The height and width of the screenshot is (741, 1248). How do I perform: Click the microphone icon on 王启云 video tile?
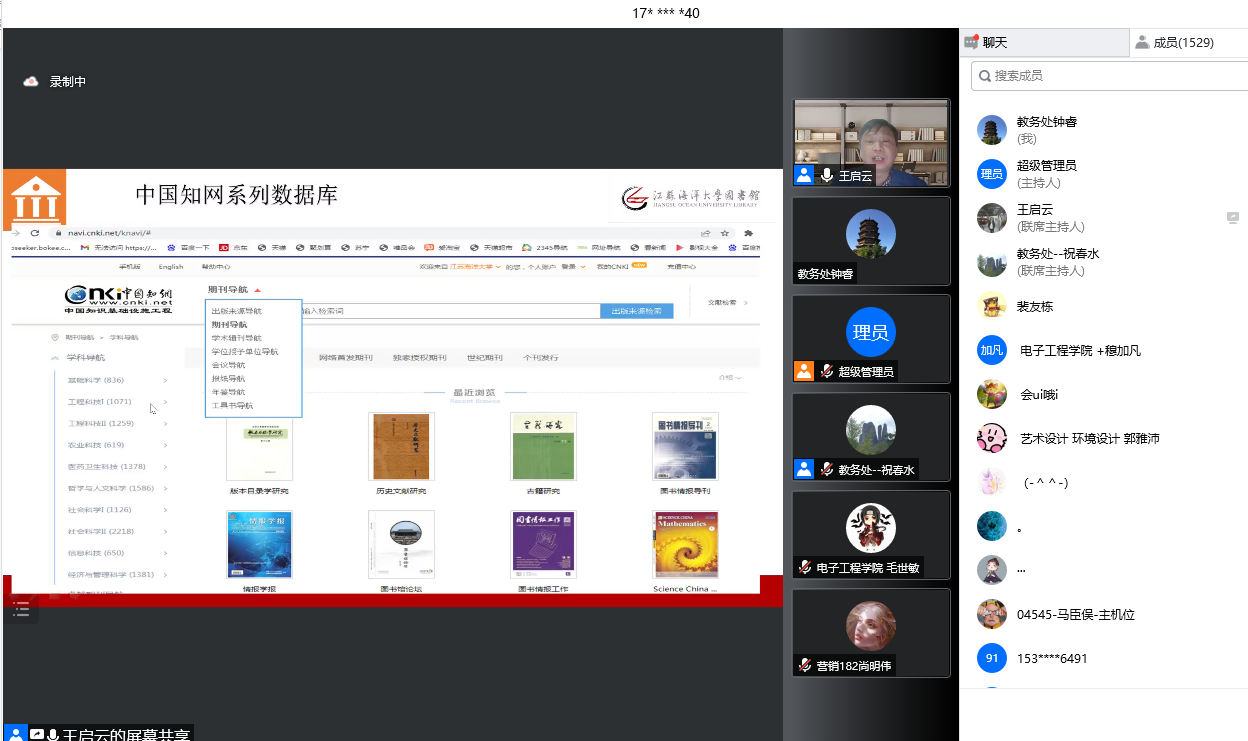826,176
